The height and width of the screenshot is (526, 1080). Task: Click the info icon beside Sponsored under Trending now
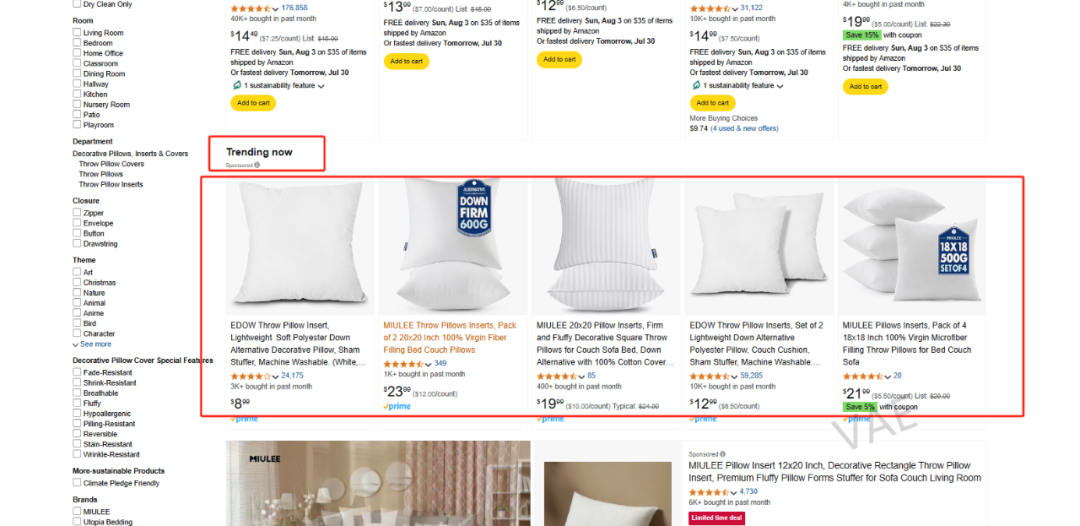(x=257, y=165)
